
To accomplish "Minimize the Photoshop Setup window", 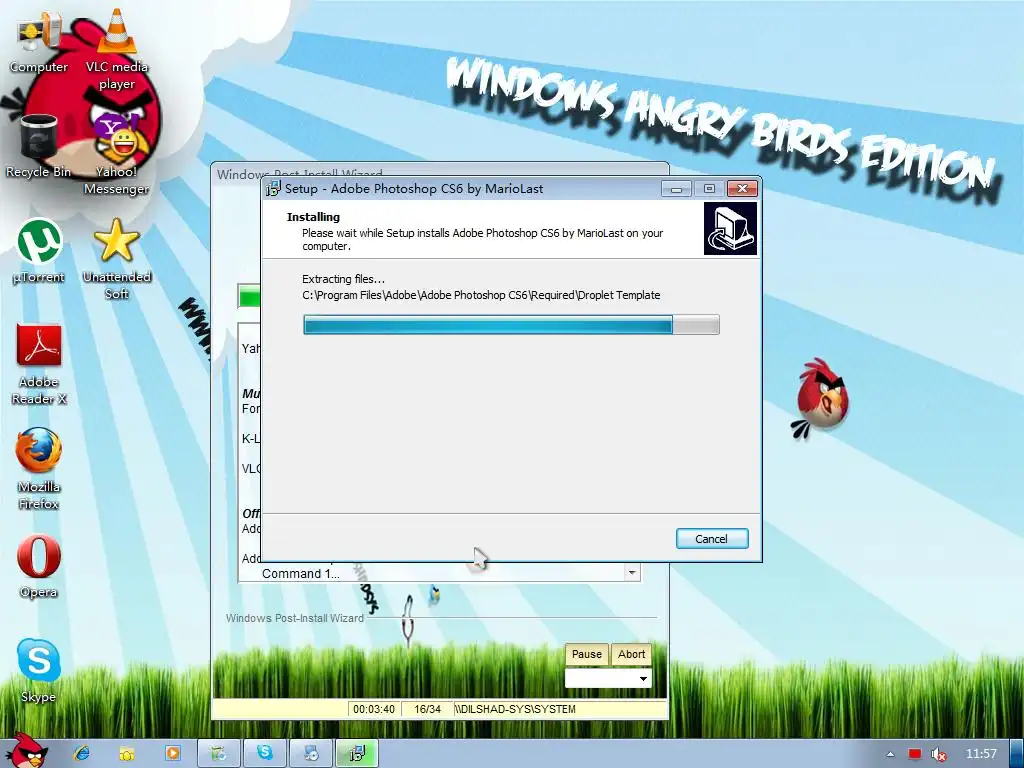I will tap(677, 189).
